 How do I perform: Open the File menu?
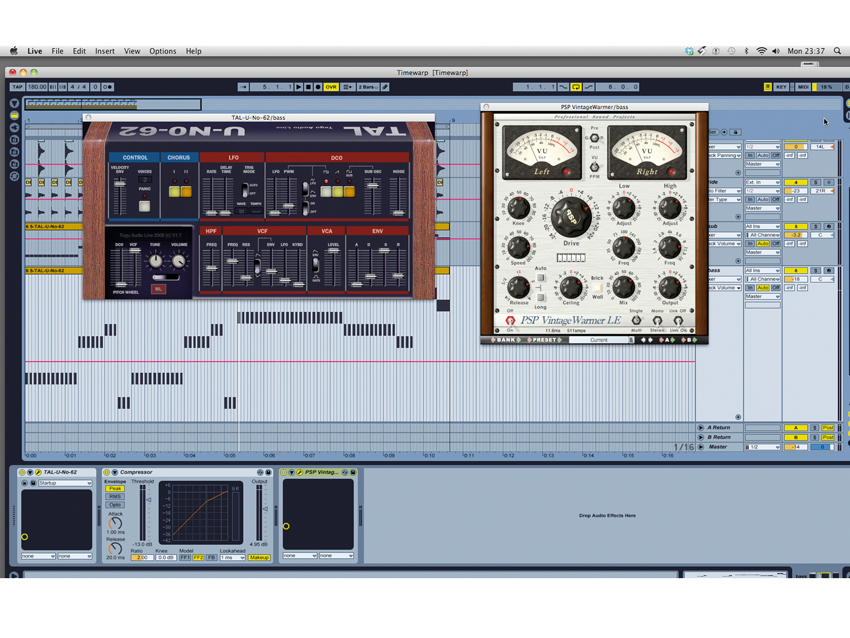coord(57,51)
